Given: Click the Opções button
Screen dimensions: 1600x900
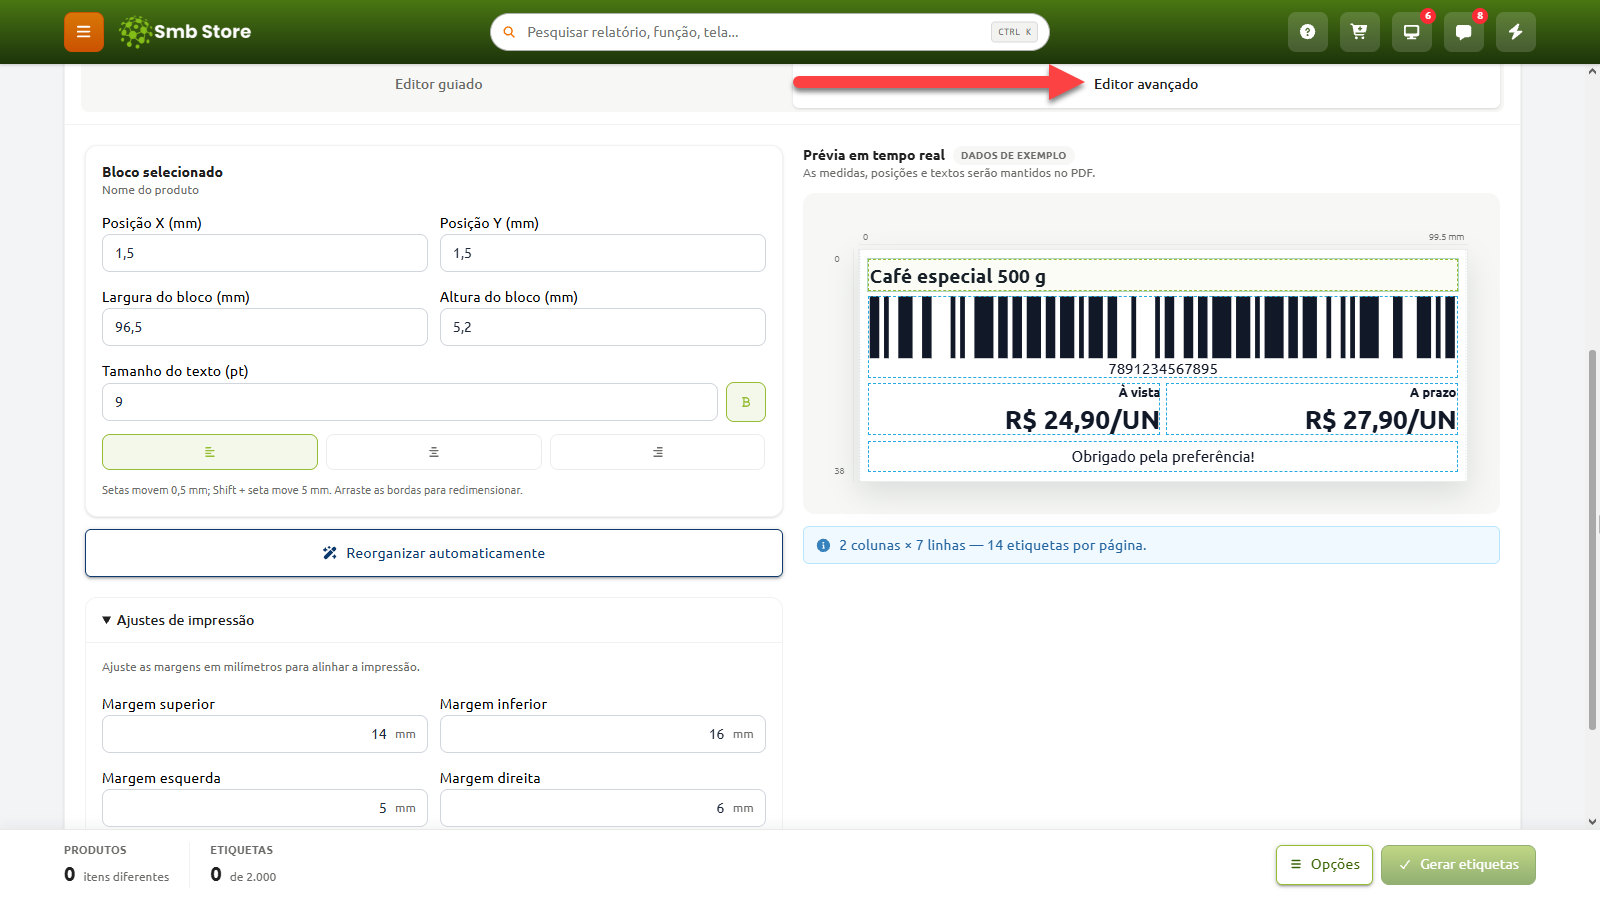Looking at the screenshot, I should click(x=1325, y=865).
